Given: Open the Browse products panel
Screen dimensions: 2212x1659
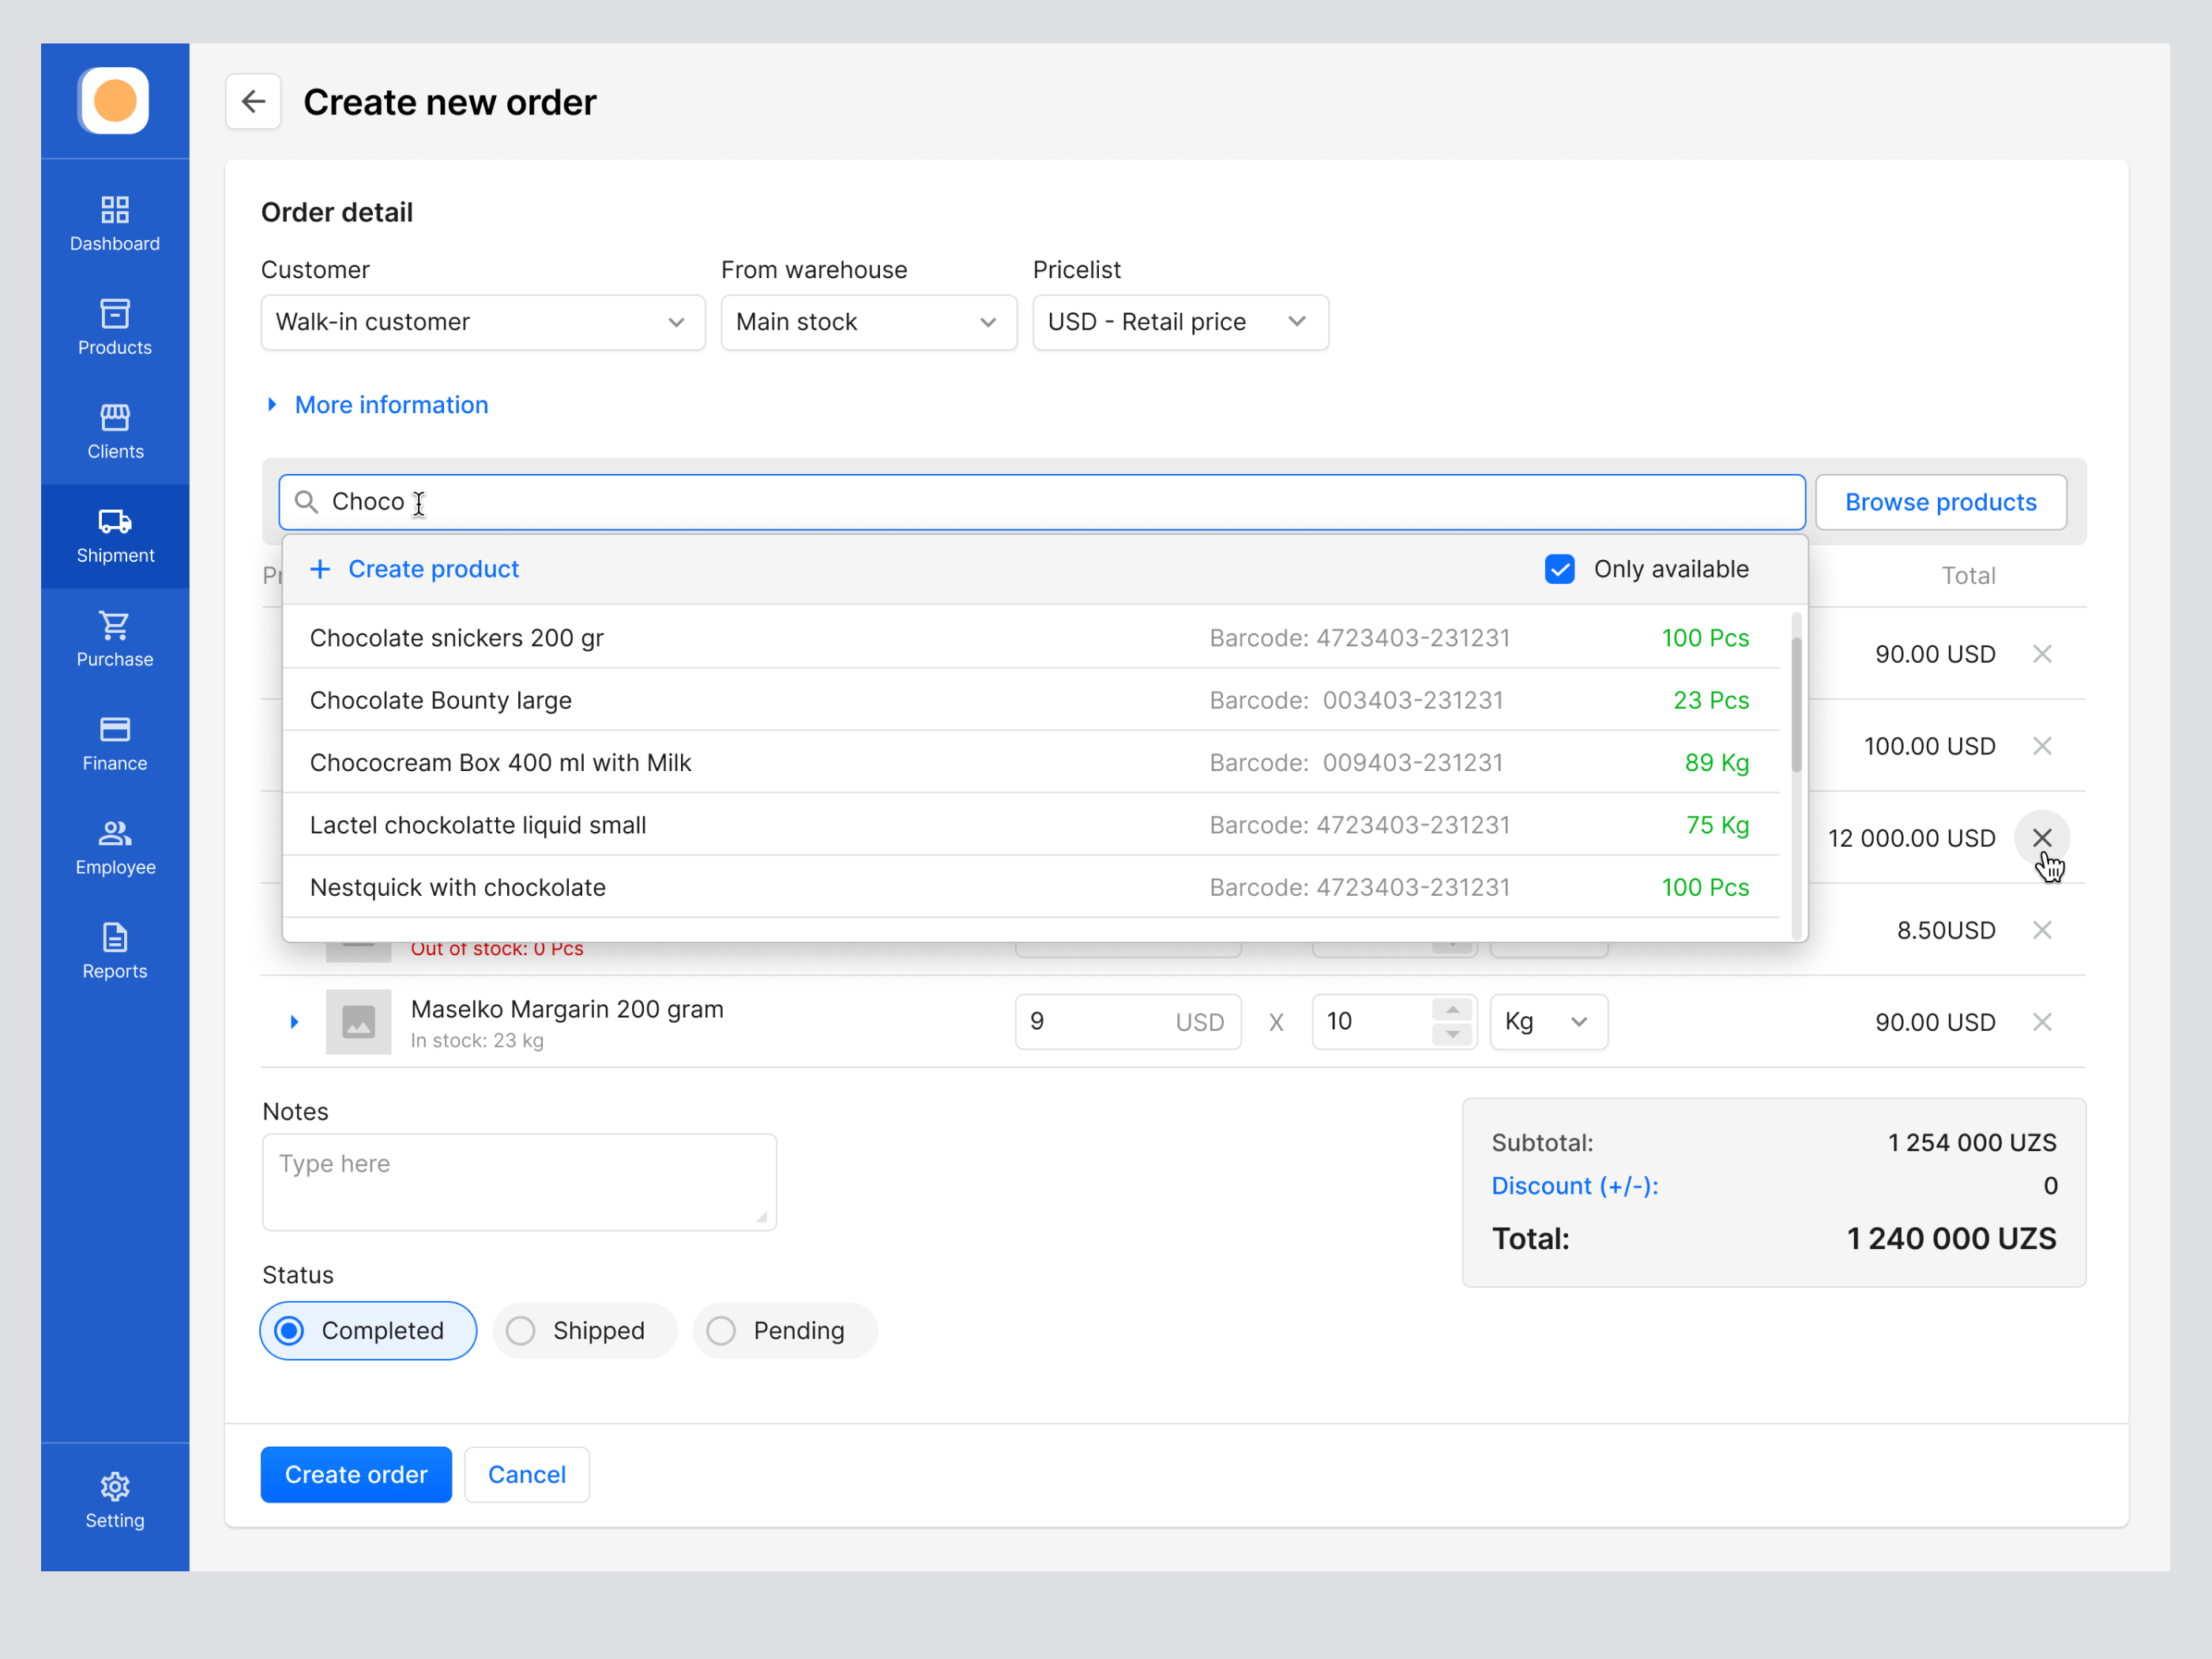Looking at the screenshot, I should pyautogui.click(x=1940, y=501).
